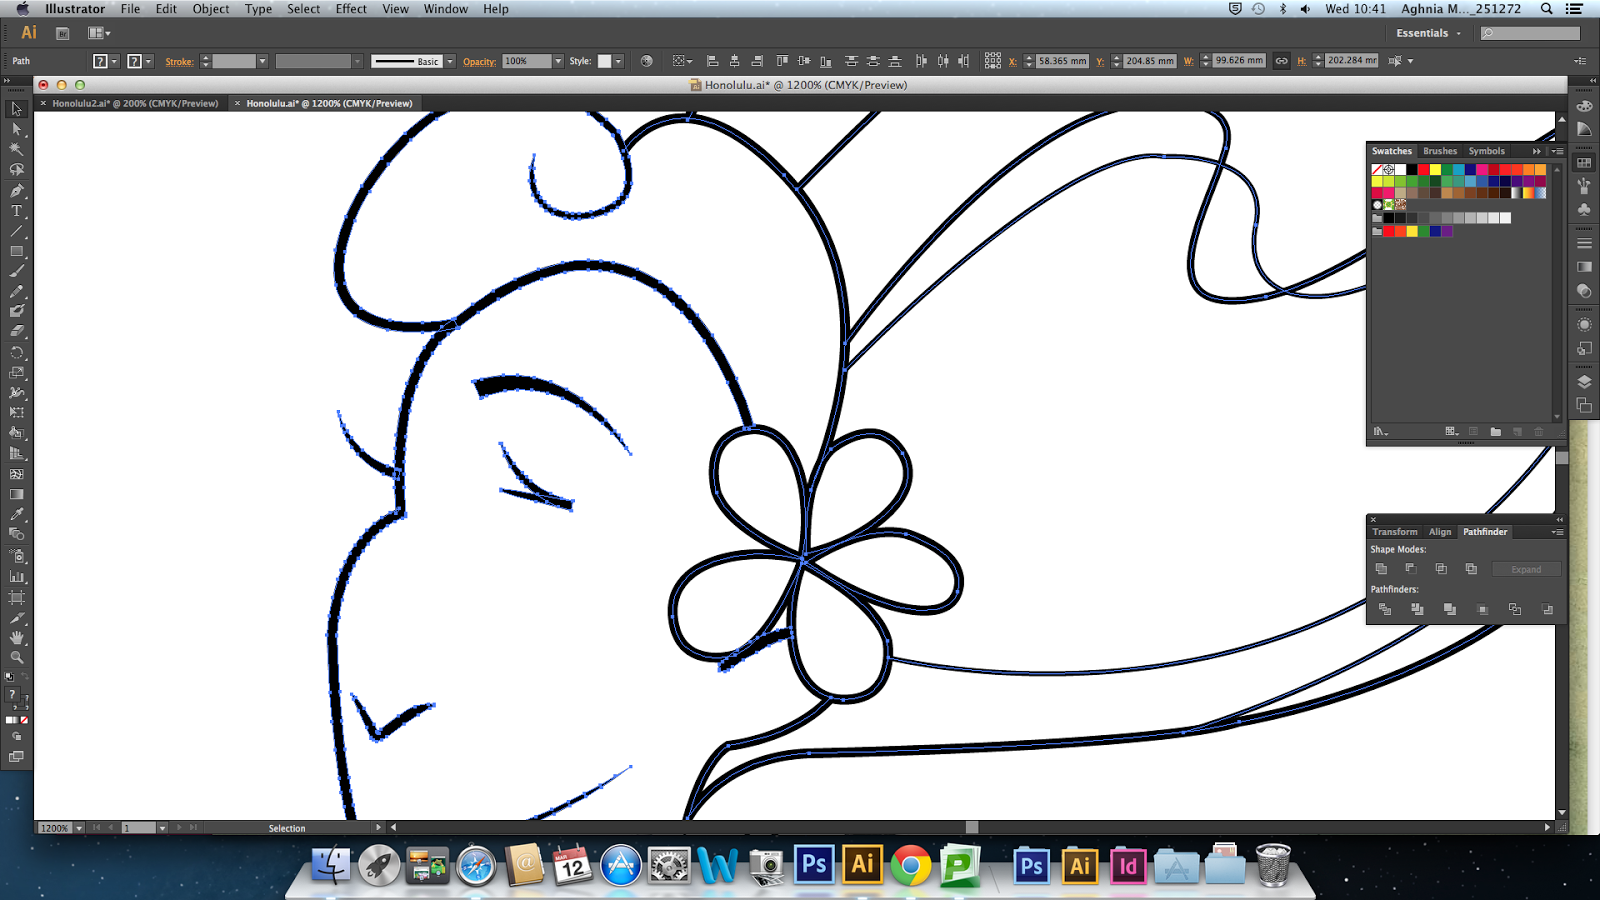This screenshot has height=900, width=1600.
Task: Choose the Hand tool
Action: coord(16,638)
